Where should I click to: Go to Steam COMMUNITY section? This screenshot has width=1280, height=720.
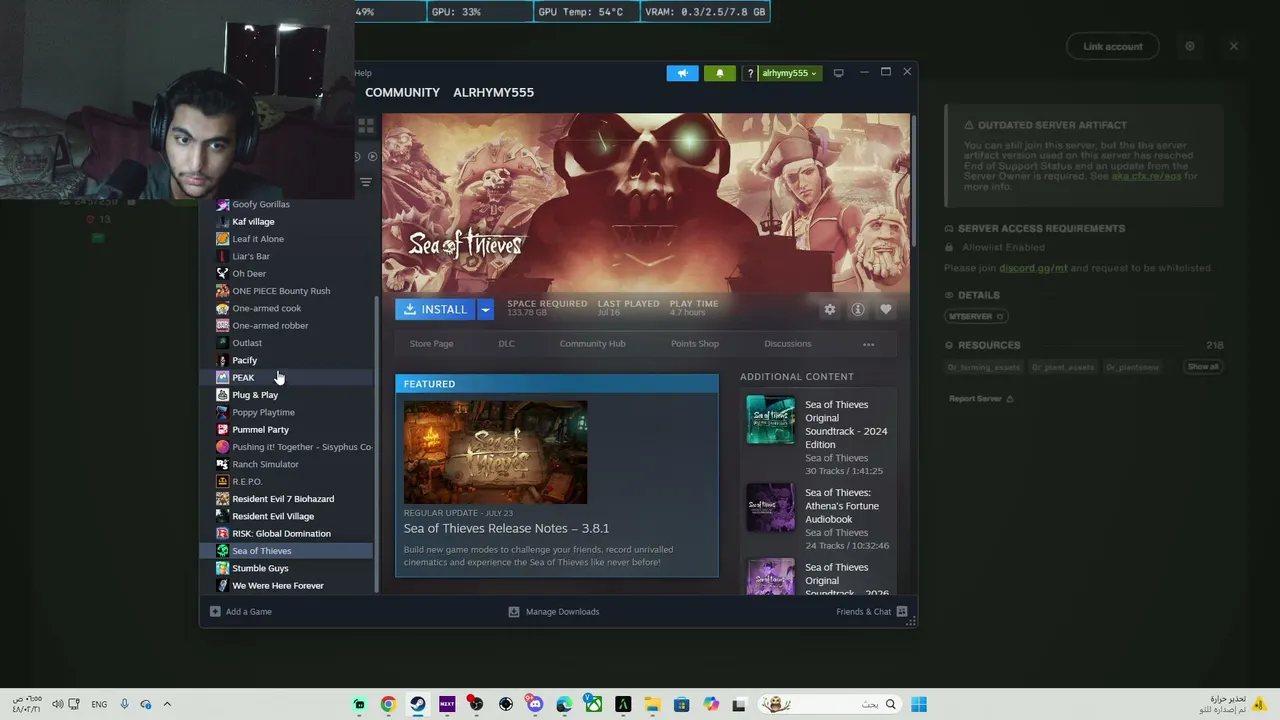402,92
